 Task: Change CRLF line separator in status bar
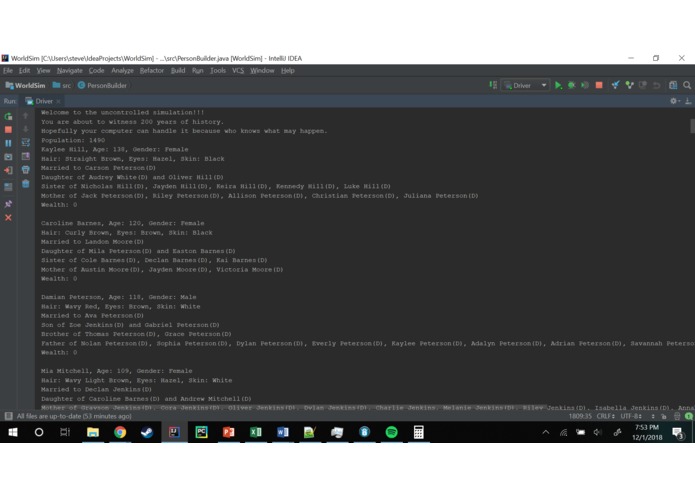(606, 416)
